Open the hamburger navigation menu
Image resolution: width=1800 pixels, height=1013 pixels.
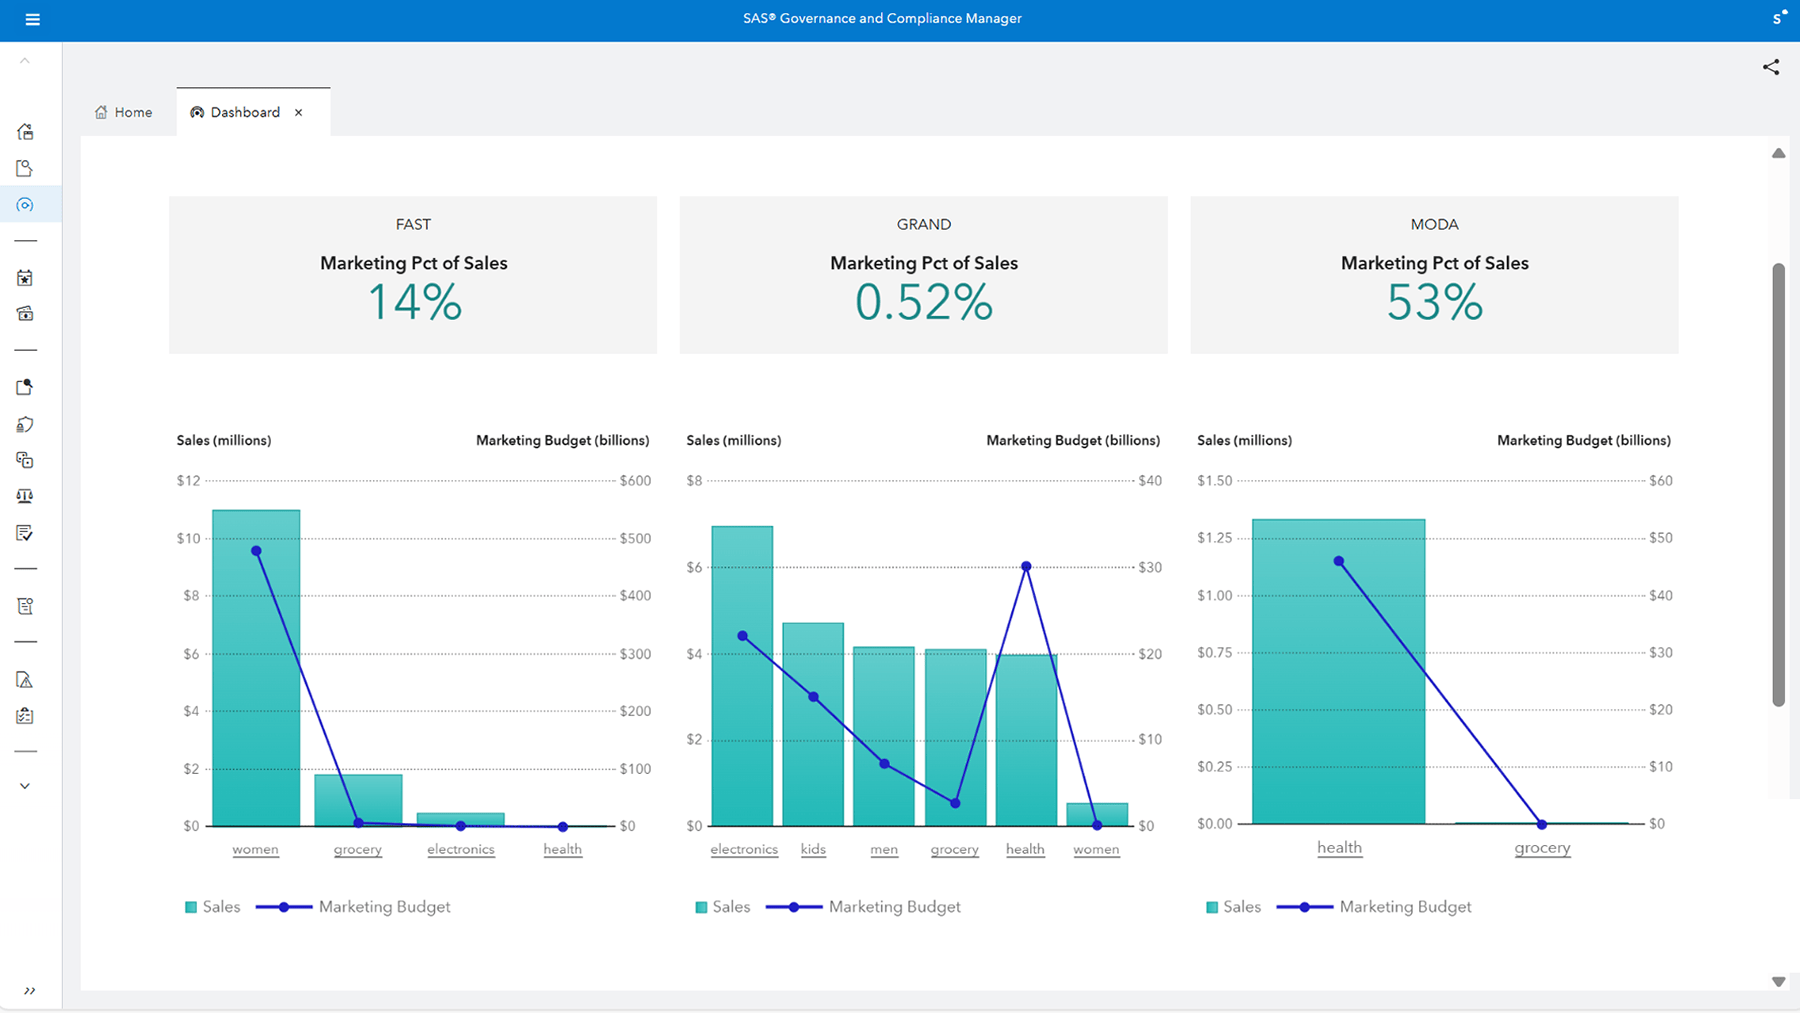(33, 20)
